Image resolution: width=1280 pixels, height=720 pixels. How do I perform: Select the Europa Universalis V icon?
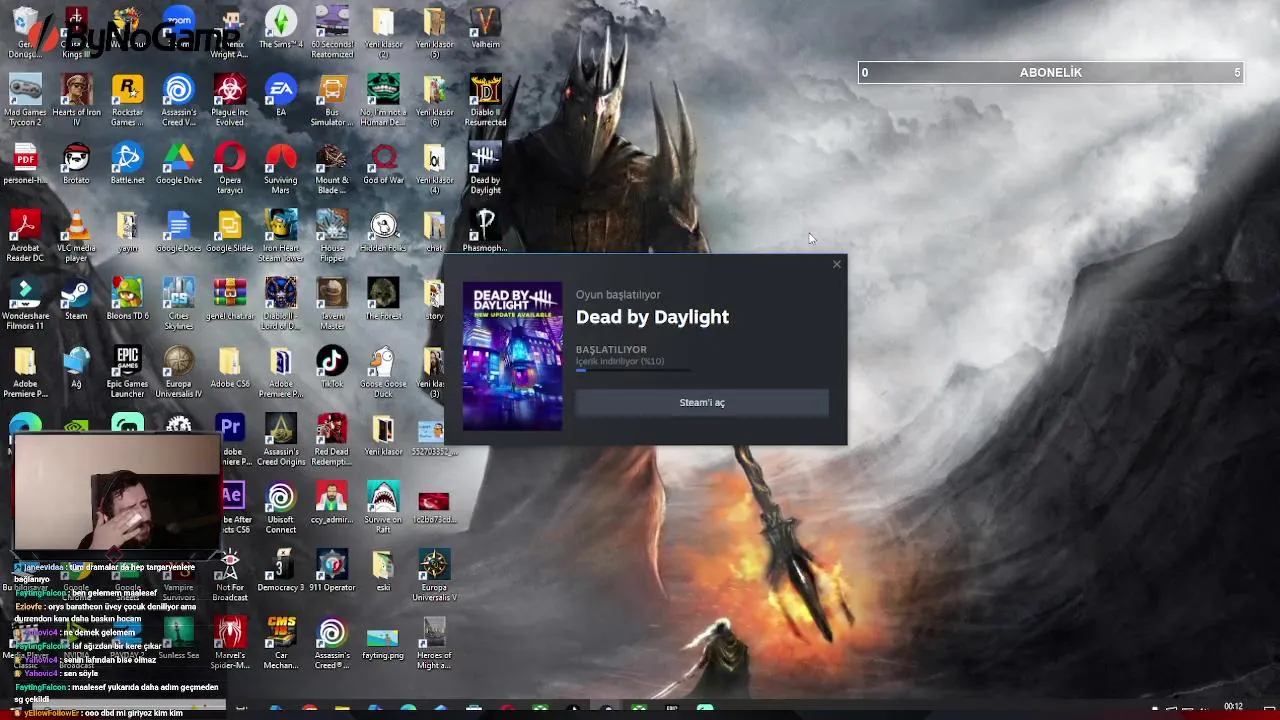point(434,577)
